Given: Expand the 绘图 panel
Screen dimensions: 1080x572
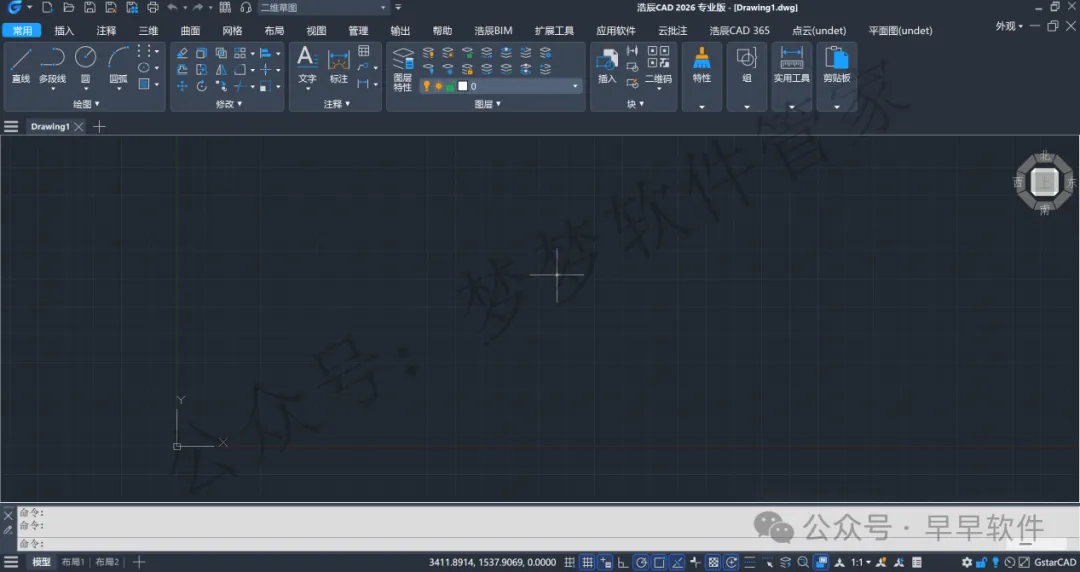Looking at the screenshot, I should click(x=86, y=104).
